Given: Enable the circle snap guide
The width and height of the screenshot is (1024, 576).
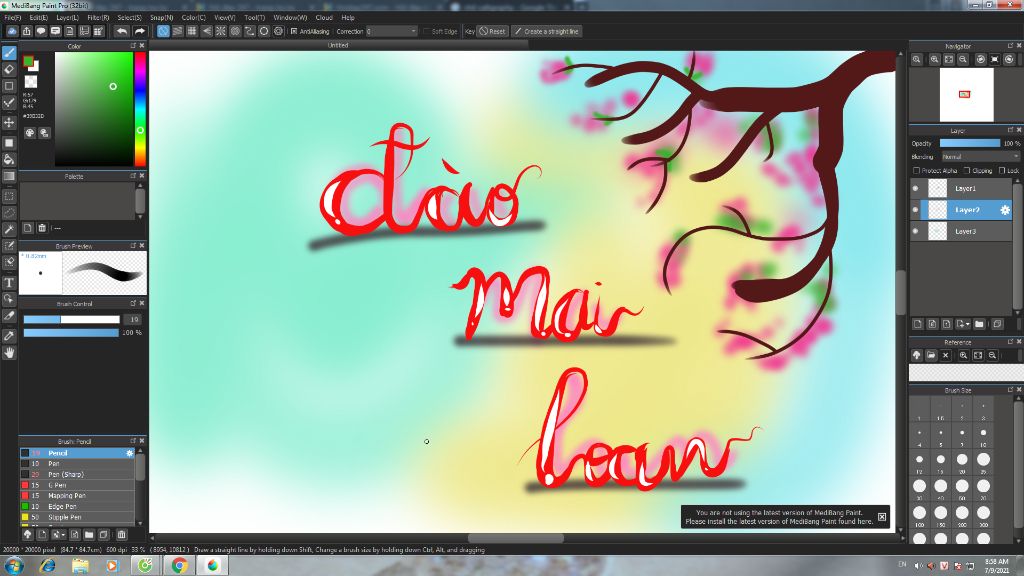Looking at the screenshot, I should pos(235,31).
